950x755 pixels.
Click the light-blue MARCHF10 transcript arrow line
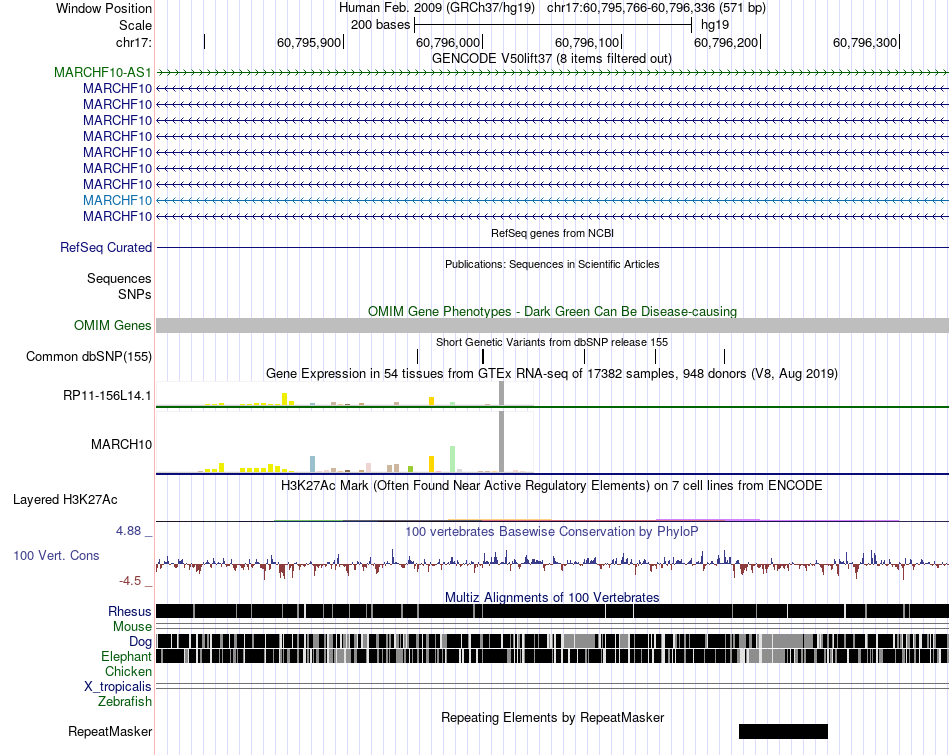click(x=552, y=201)
